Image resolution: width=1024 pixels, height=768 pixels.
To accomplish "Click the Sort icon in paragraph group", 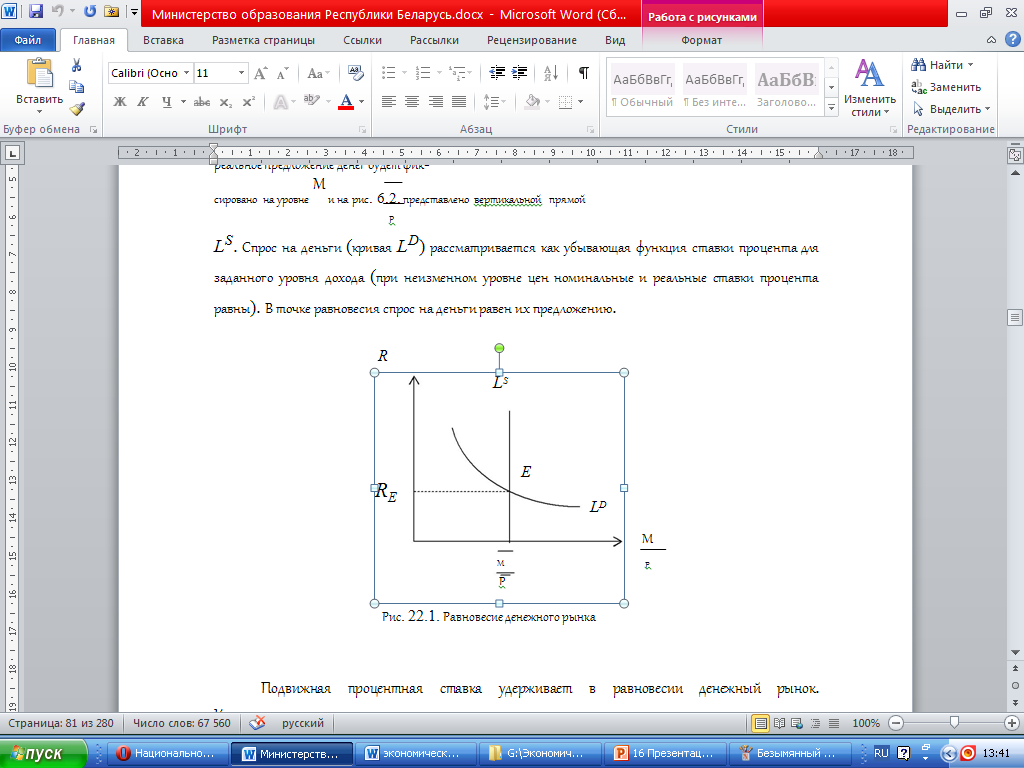I will [x=551, y=73].
